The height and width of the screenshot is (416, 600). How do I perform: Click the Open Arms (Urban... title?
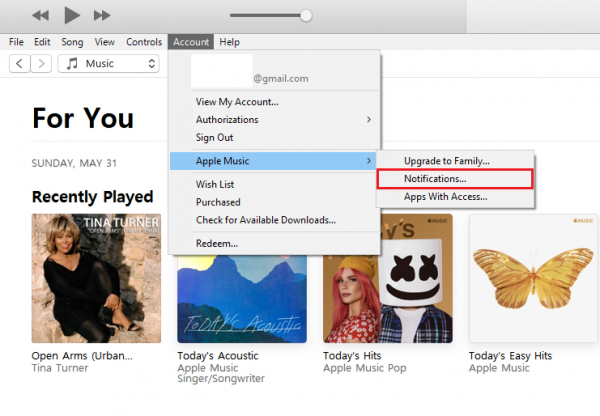[82, 356]
